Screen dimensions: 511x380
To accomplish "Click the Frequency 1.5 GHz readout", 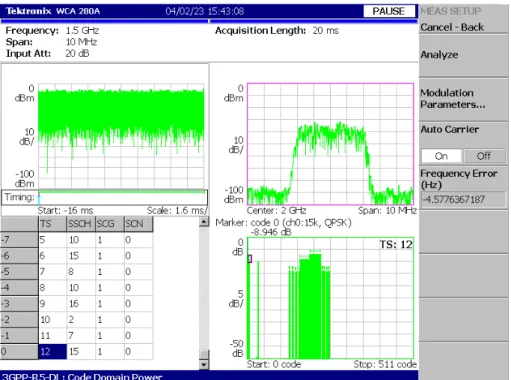I will pyautogui.click(x=52, y=31).
